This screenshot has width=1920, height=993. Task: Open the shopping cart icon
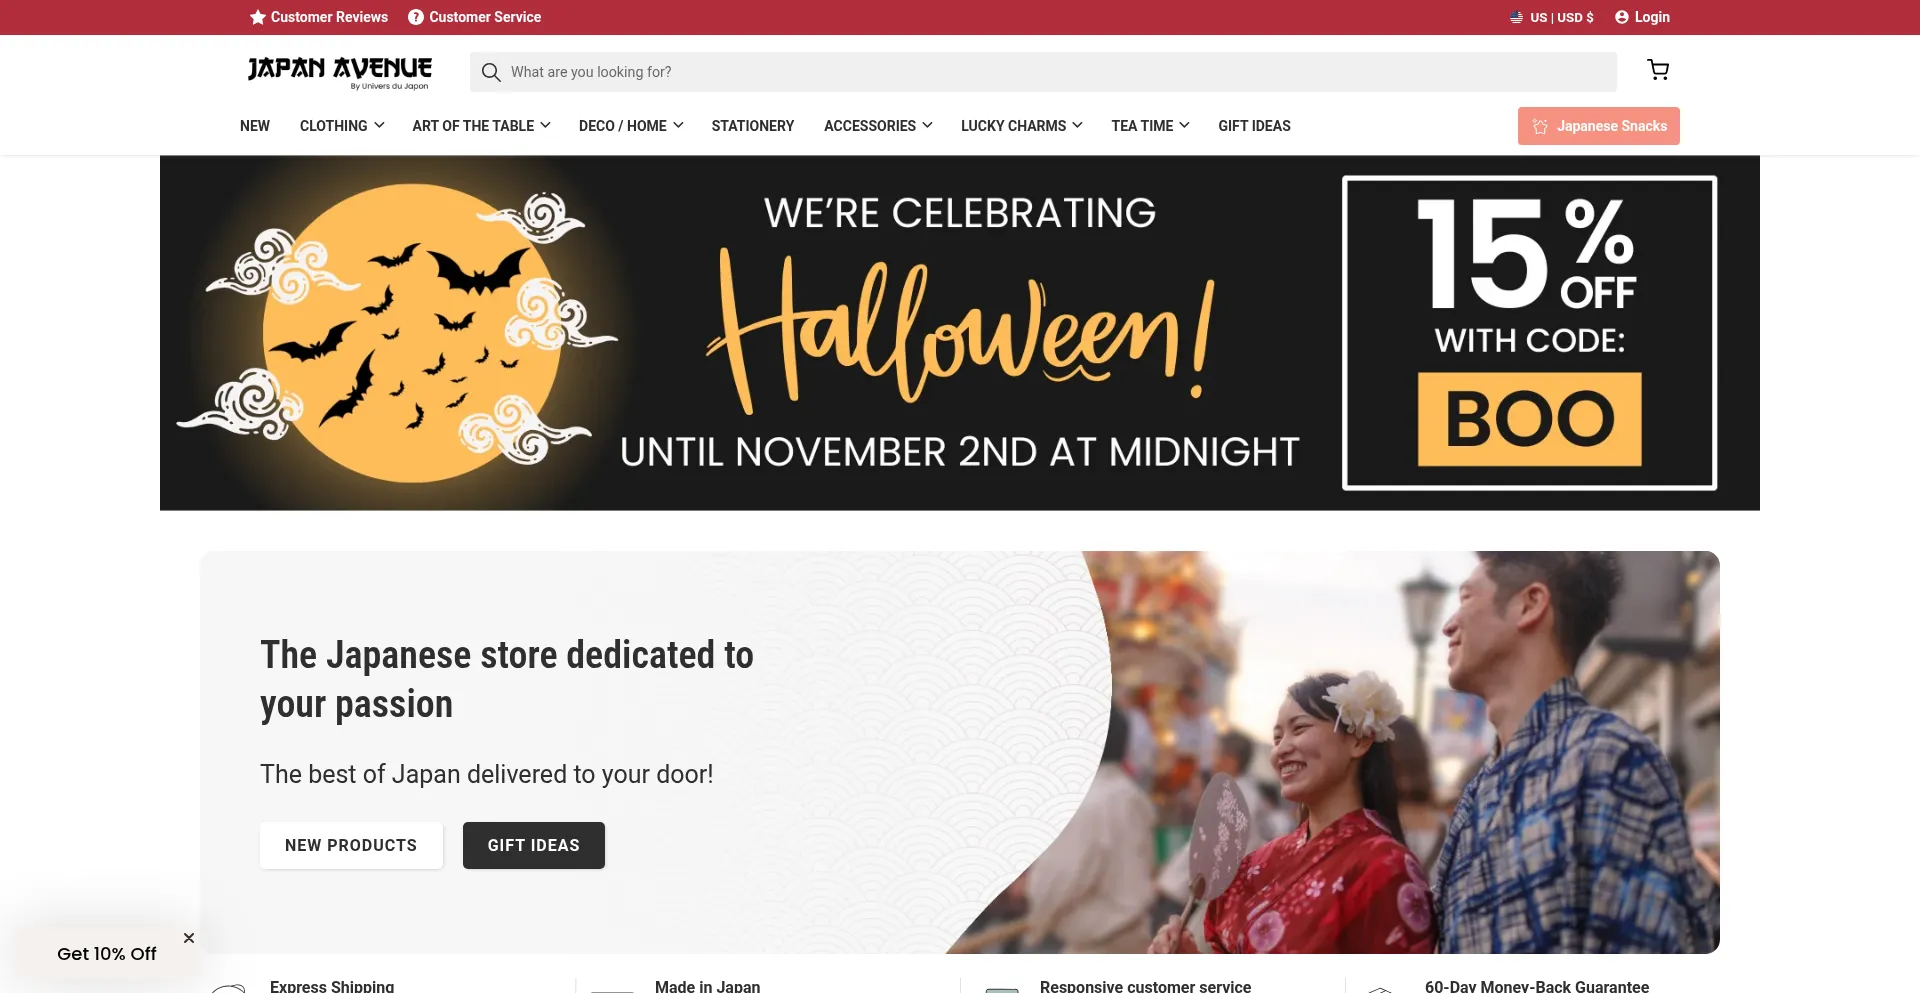pyautogui.click(x=1658, y=70)
